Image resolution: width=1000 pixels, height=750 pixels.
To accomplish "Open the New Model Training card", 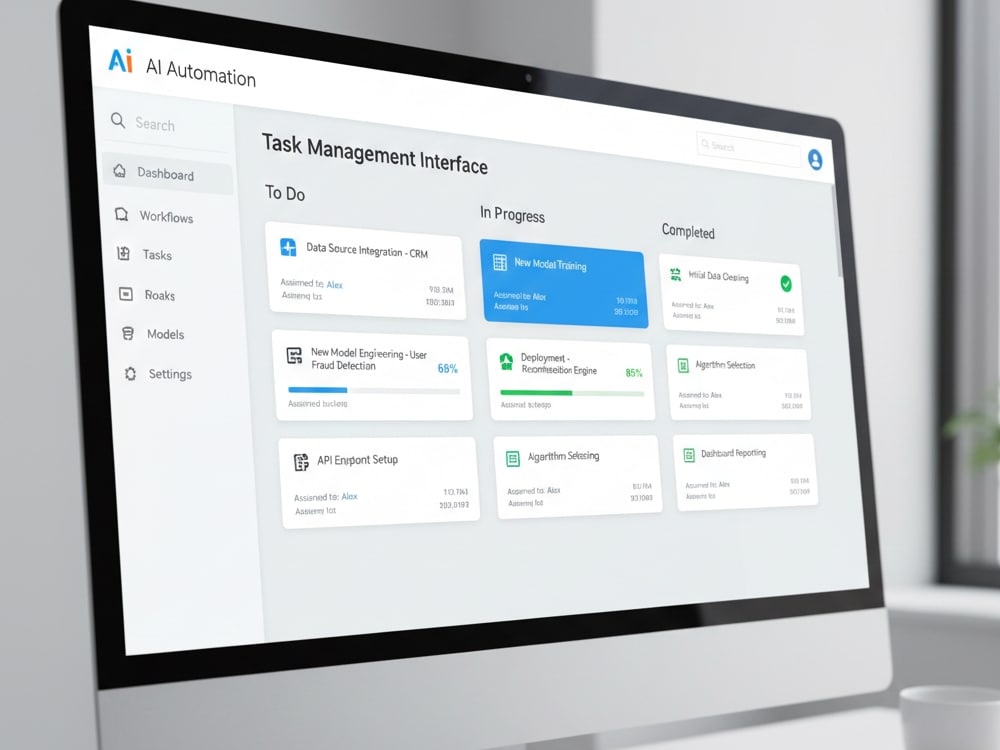I will tap(564, 284).
